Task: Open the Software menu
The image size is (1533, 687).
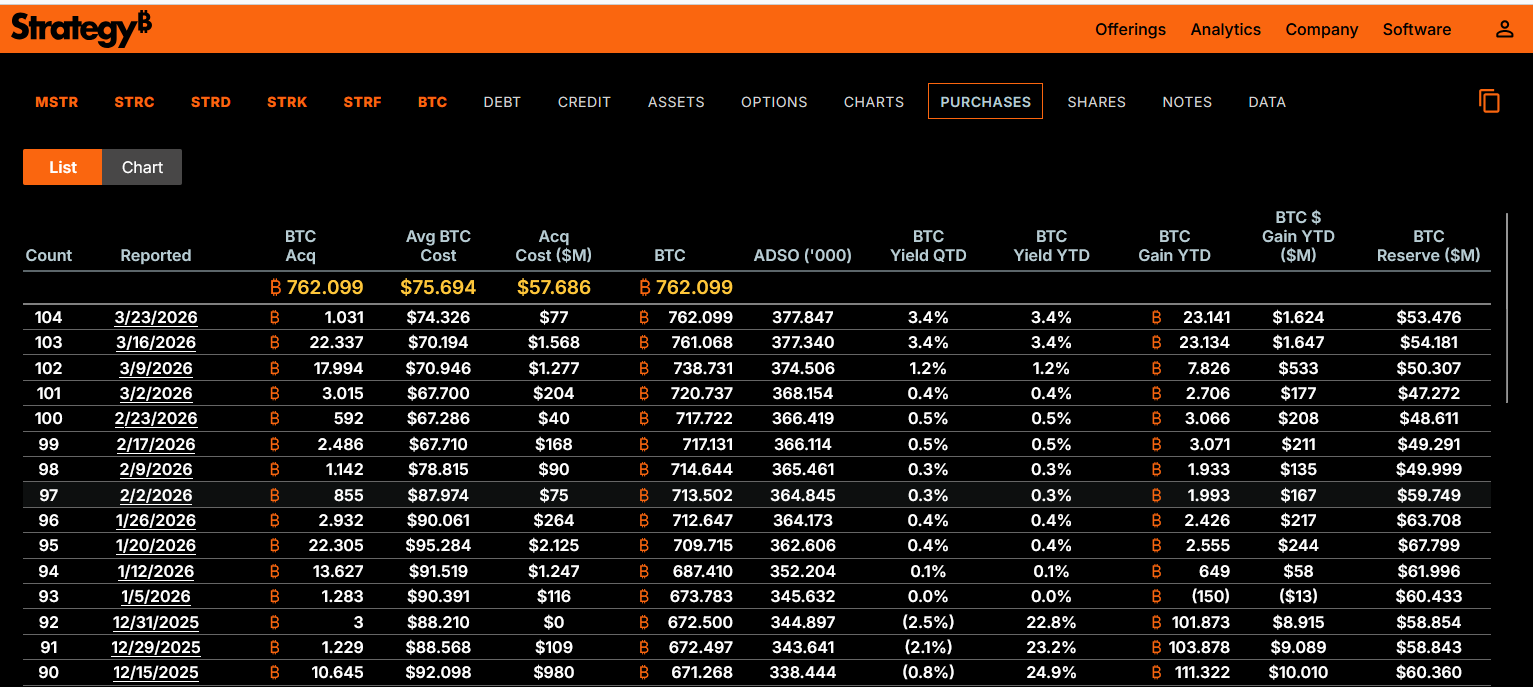Action: [x=1416, y=29]
